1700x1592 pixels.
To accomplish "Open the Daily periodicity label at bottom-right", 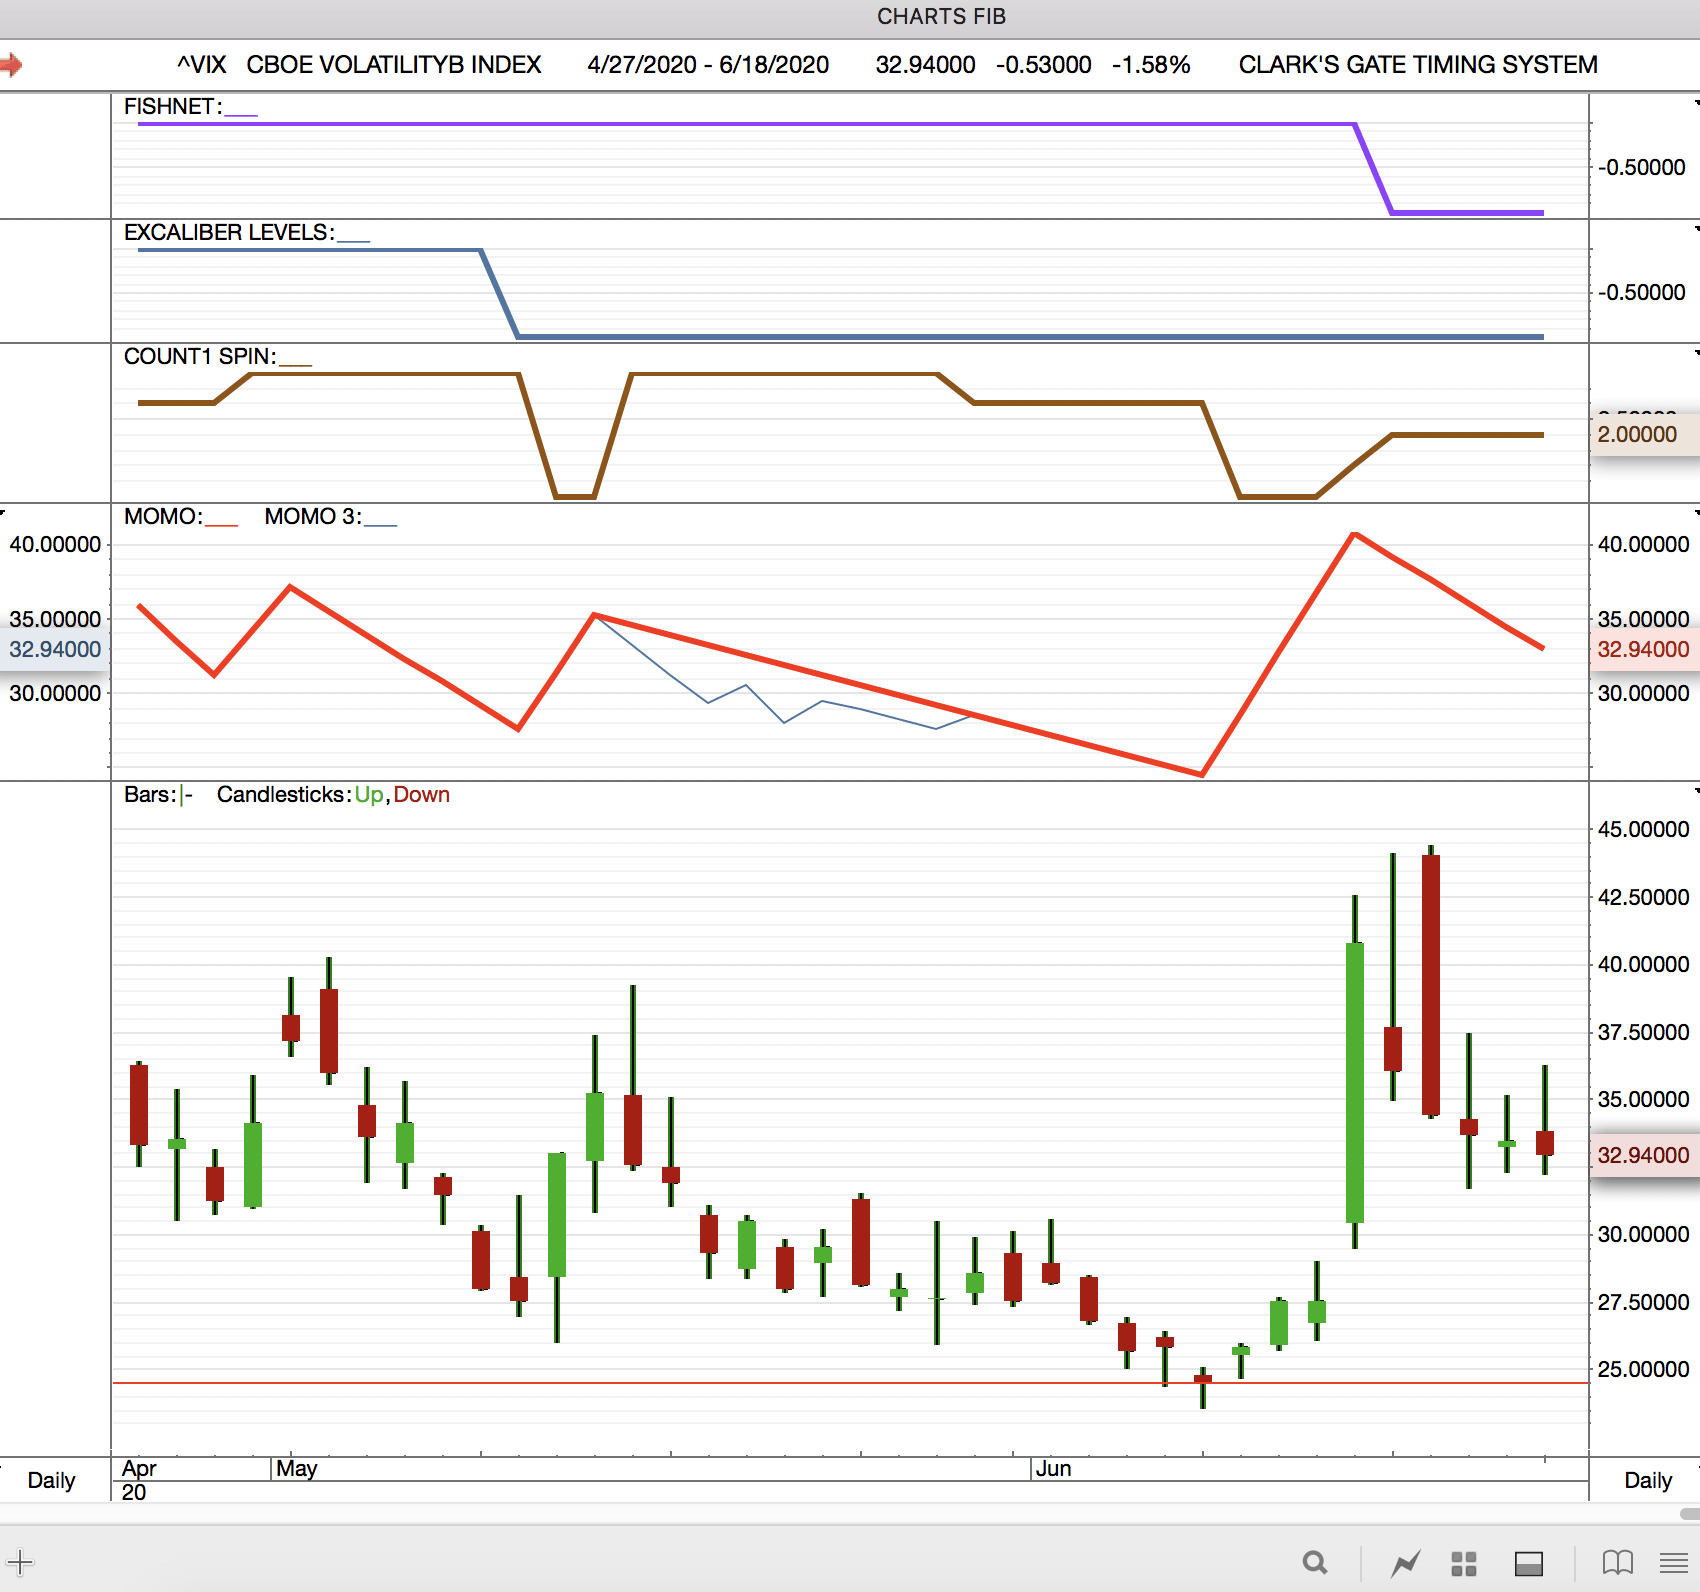I will pos(1647,1480).
